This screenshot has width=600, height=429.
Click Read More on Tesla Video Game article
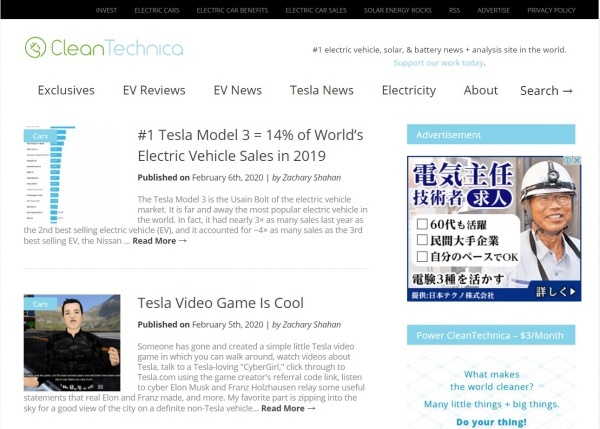point(289,408)
